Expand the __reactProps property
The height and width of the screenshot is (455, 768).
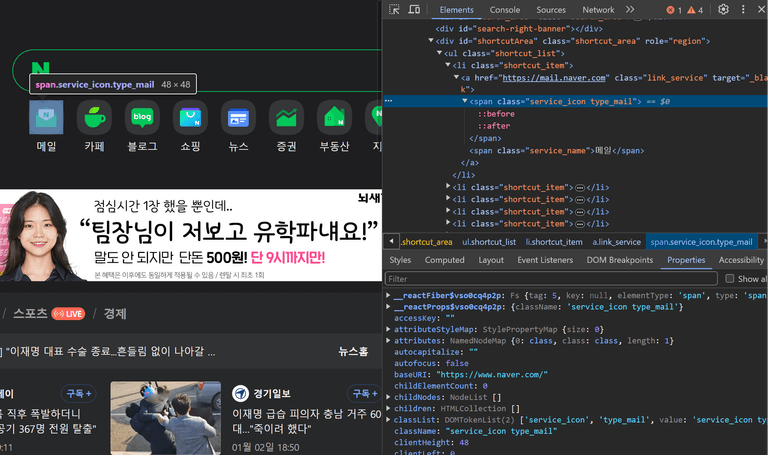coord(388,307)
